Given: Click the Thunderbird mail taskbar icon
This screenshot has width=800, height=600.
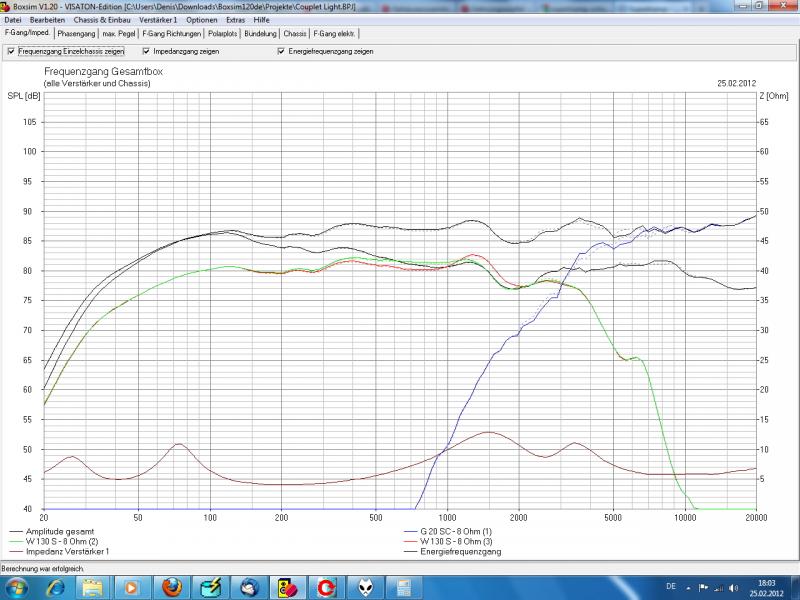Looking at the screenshot, I should 248,584.
